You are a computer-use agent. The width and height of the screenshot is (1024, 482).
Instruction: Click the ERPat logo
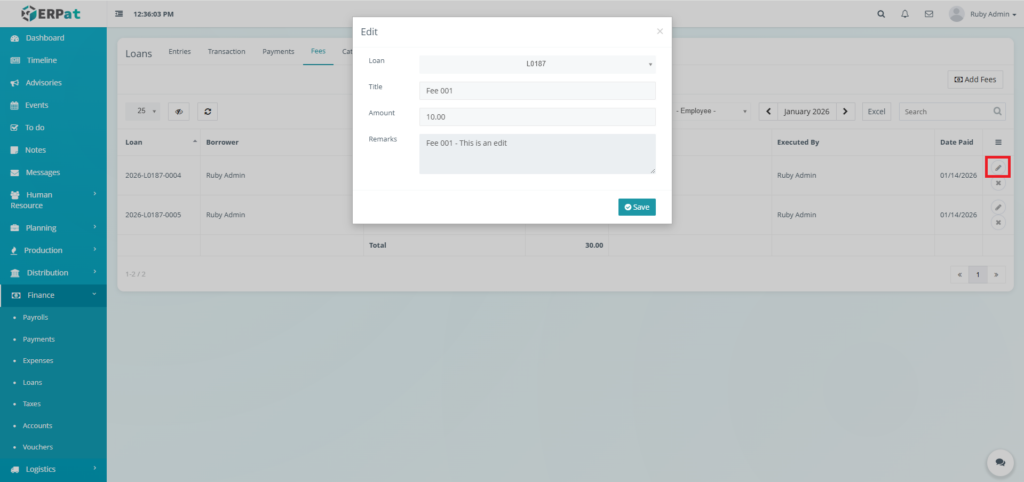tap(50, 13)
